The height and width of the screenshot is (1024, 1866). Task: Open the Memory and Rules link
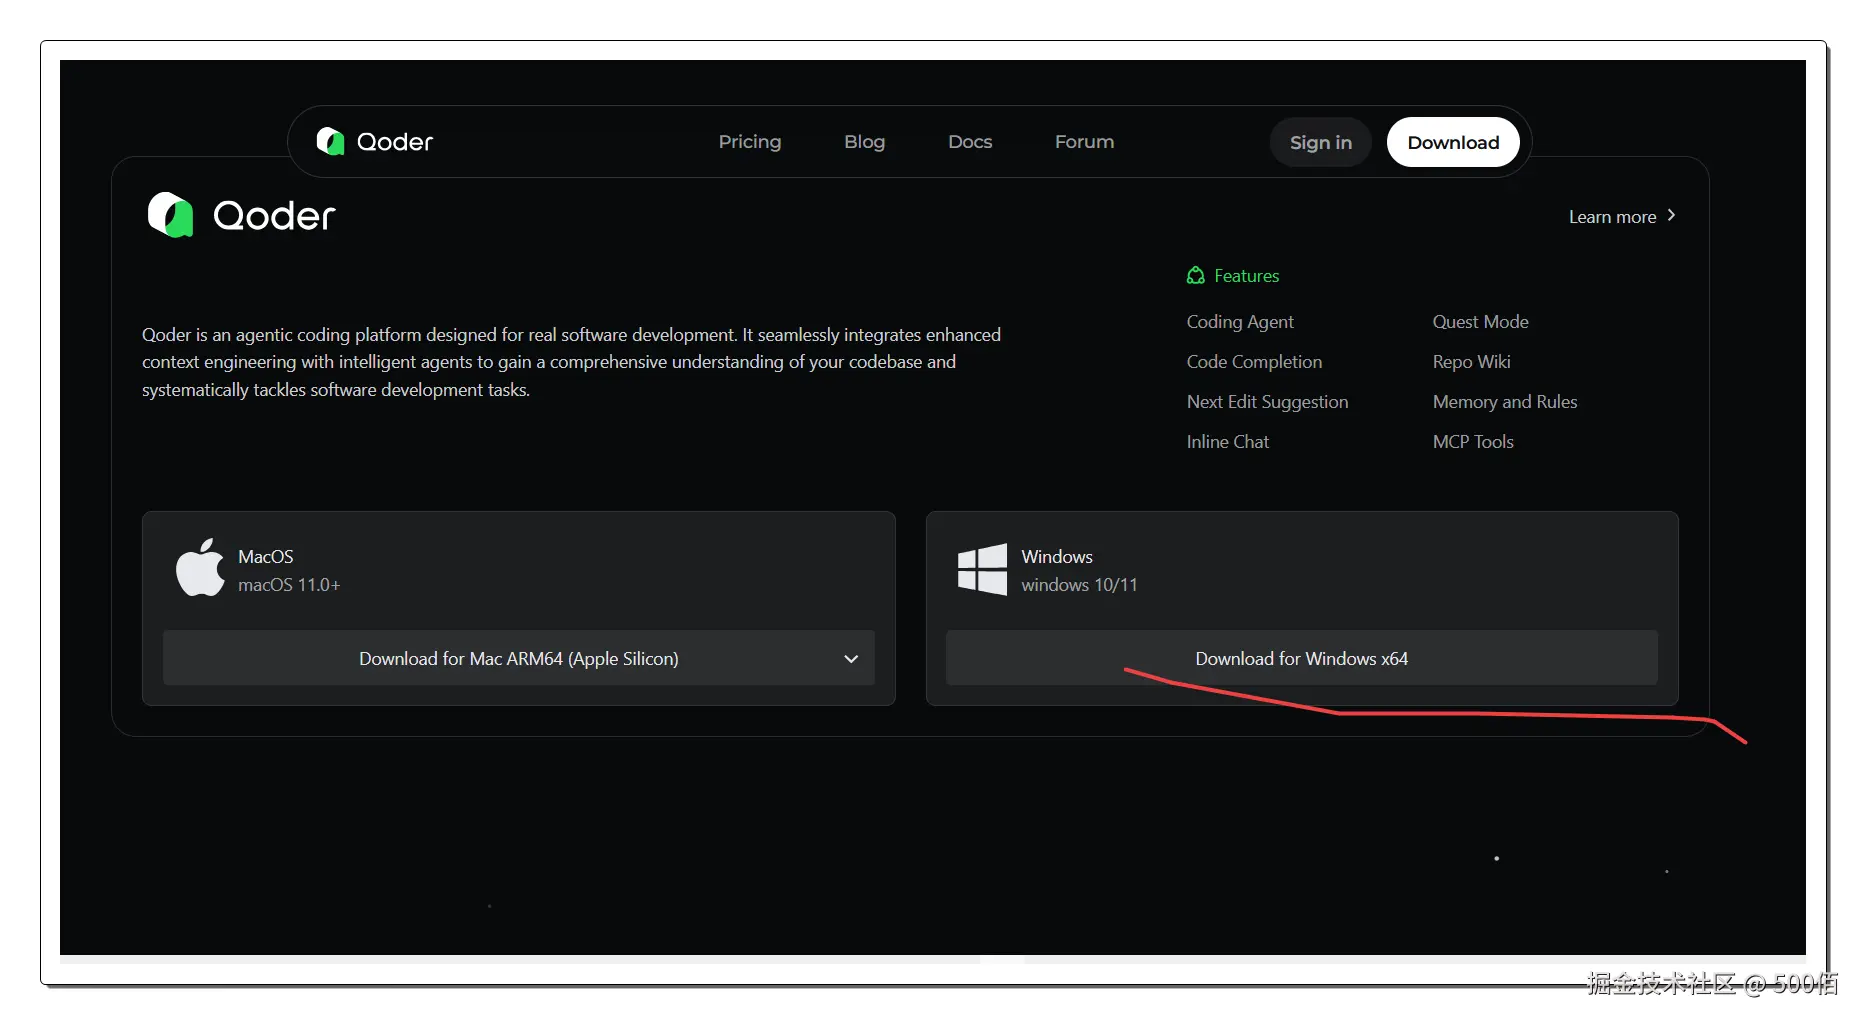pyautogui.click(x=1505, y=402)
